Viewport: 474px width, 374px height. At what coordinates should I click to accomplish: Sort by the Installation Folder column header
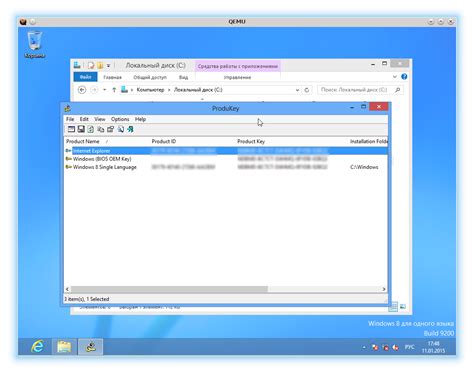point(368,141)
